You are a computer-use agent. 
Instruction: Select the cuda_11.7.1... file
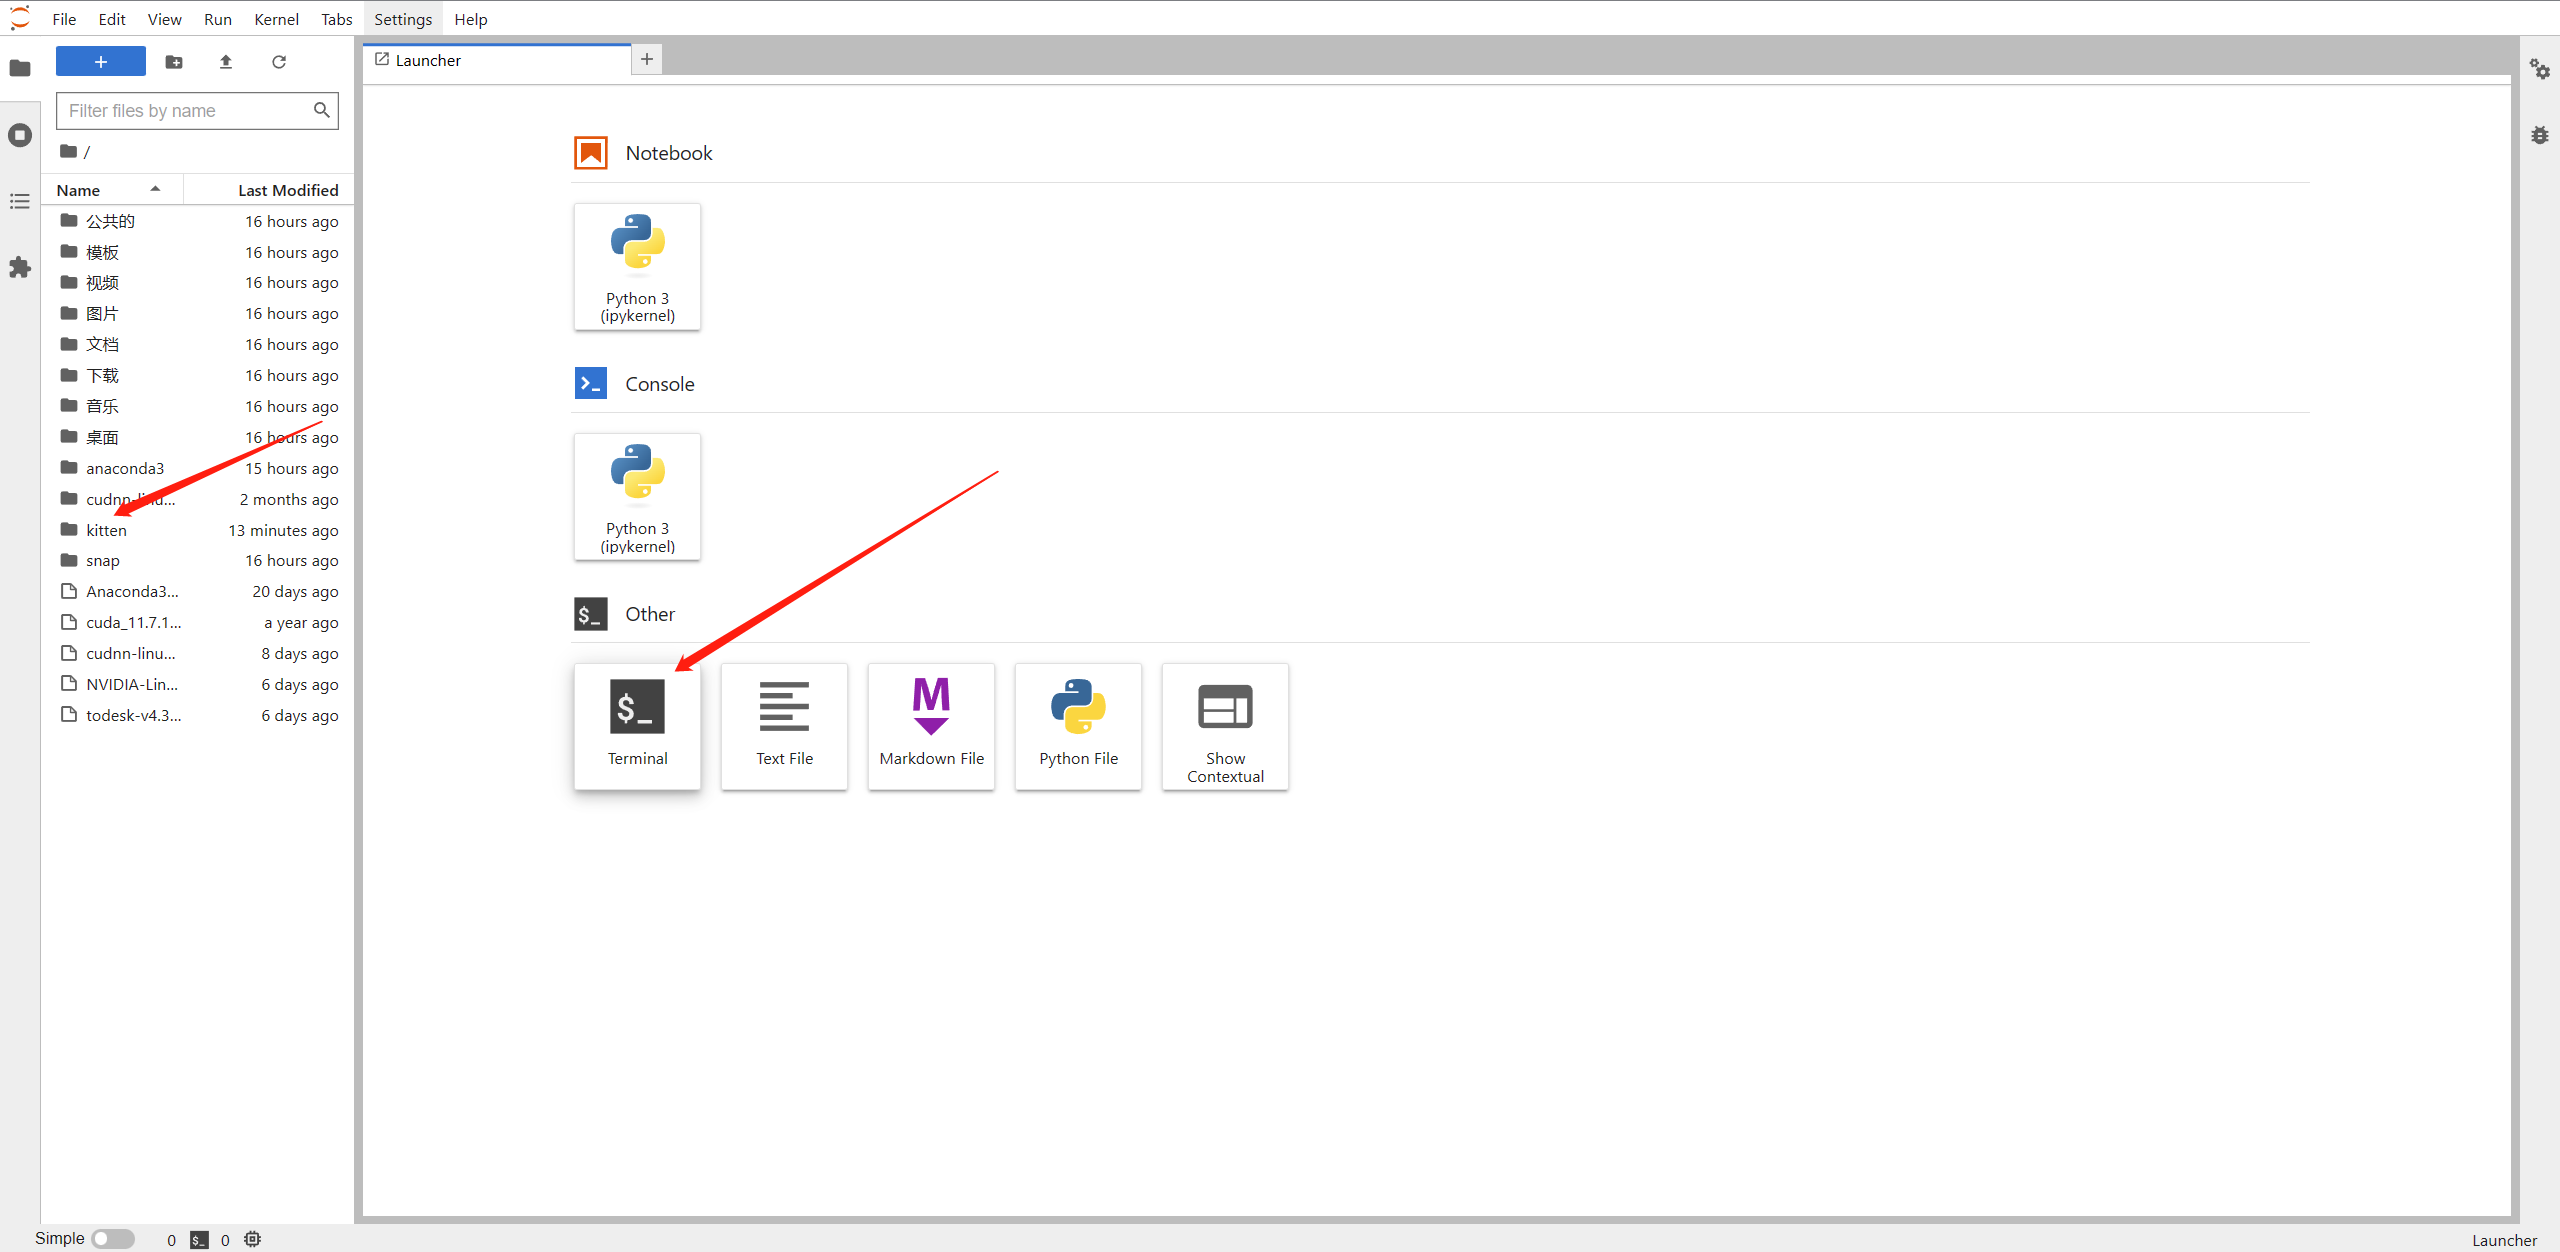(x=198, y=623)
